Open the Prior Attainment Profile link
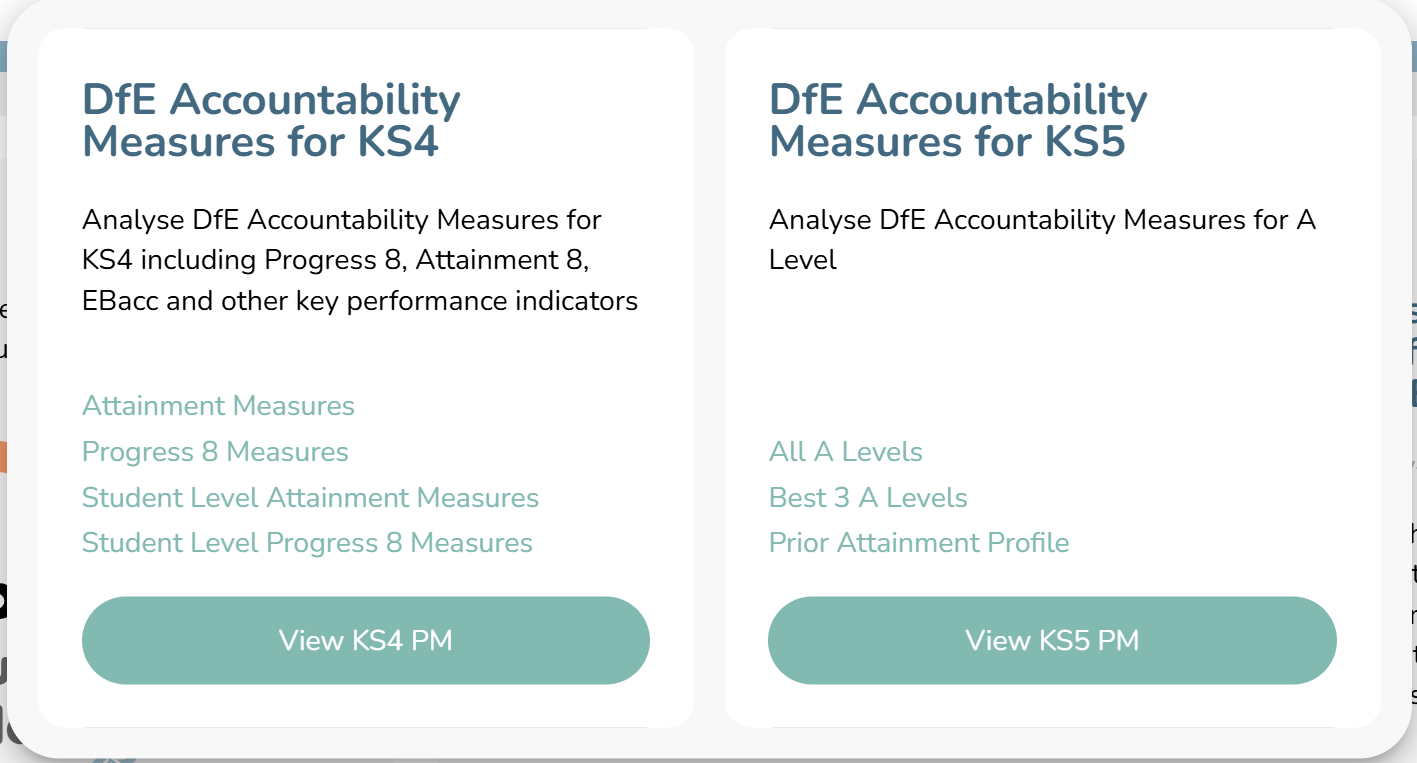 point(919,543)
